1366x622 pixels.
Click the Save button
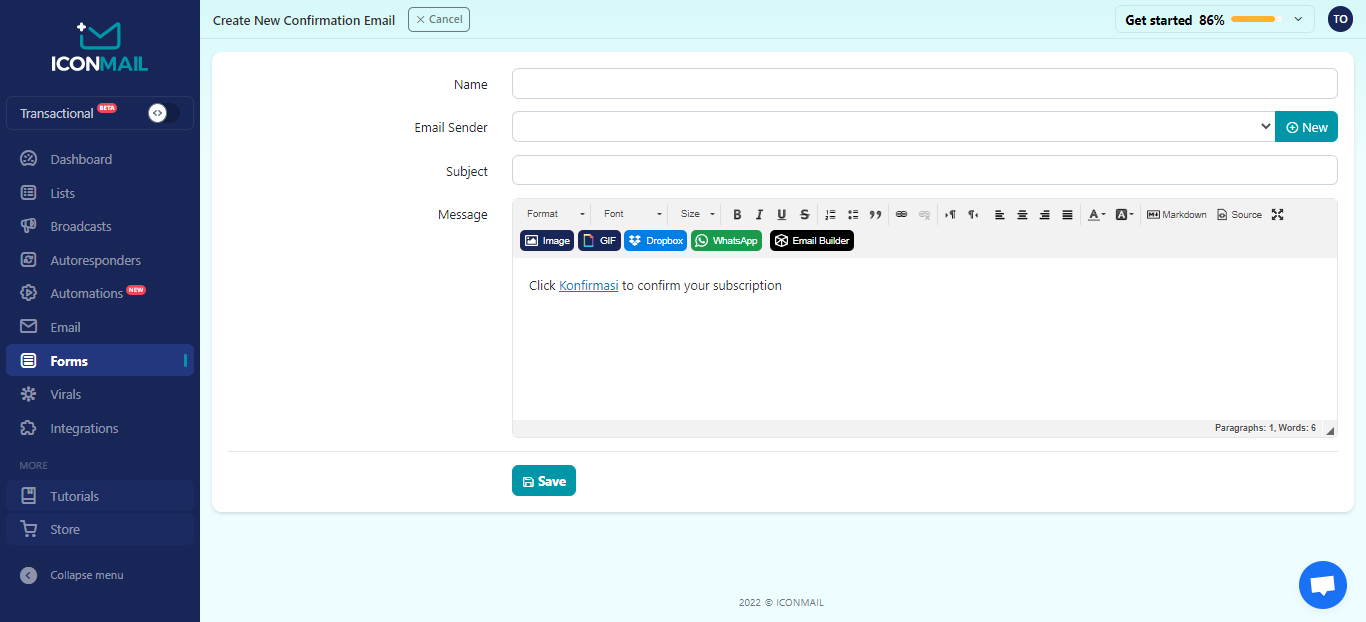[x=544, y=481]
